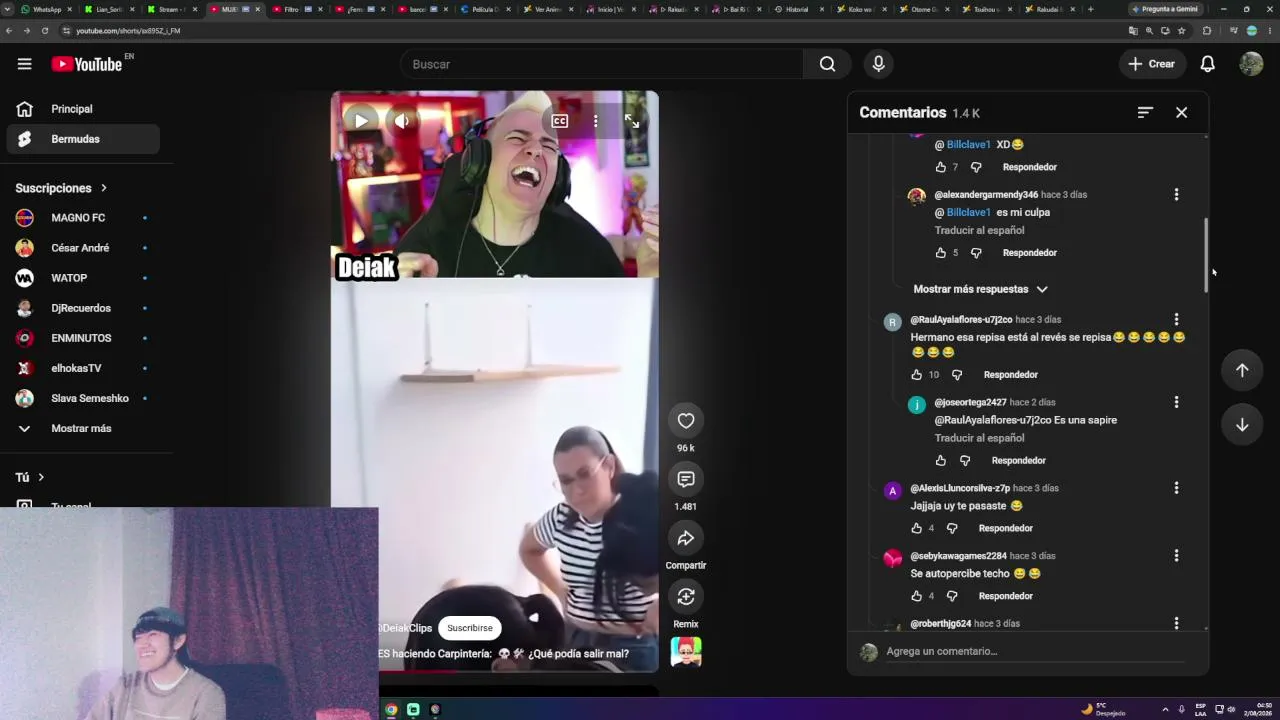Open options for sebykawagames2284 comment

click(x=1176, y=556)
